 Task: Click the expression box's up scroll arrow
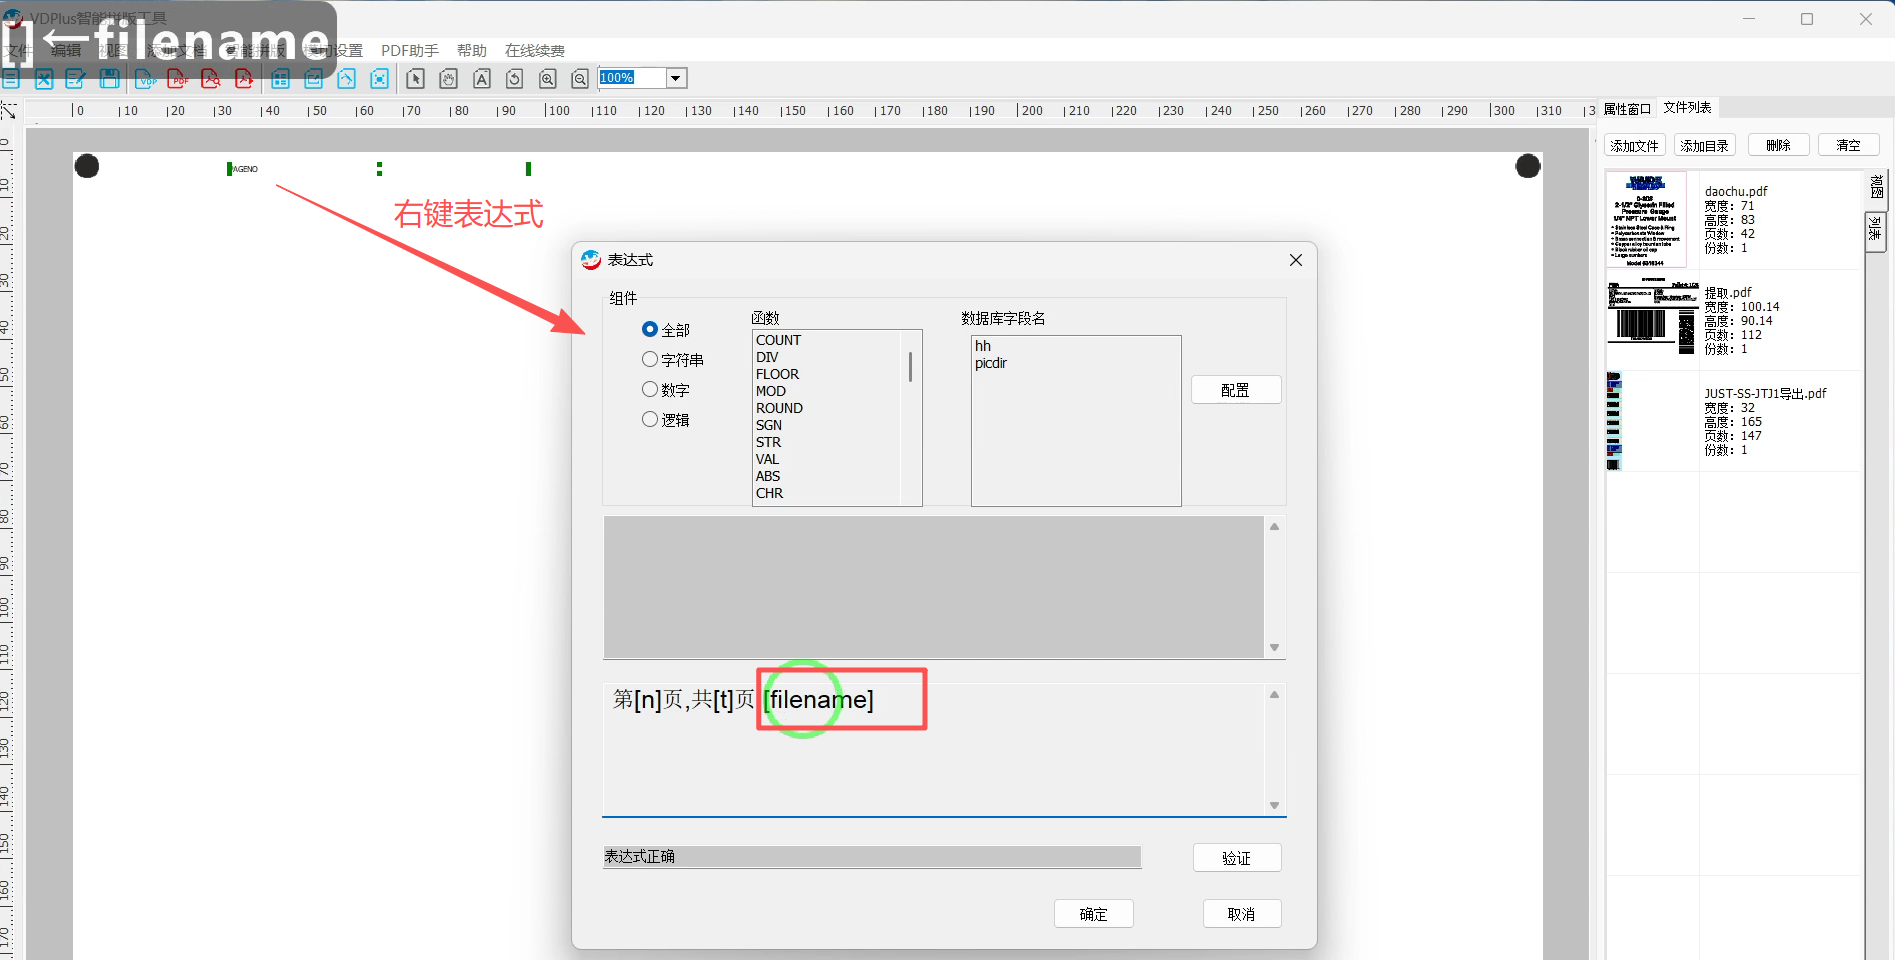(1274, 695)
